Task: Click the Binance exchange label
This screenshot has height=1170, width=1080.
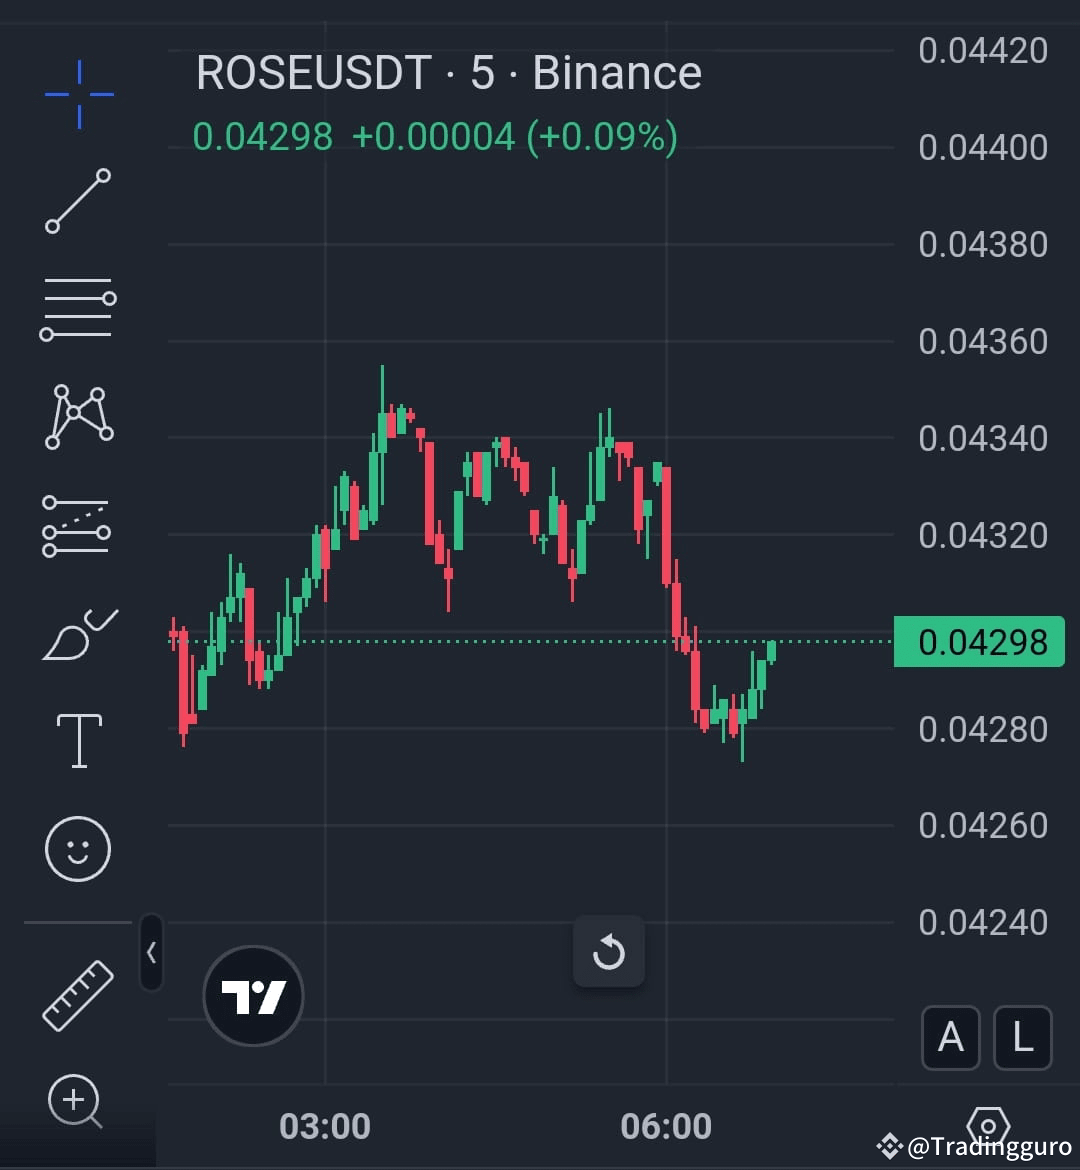Action: [x=616, y=72]
